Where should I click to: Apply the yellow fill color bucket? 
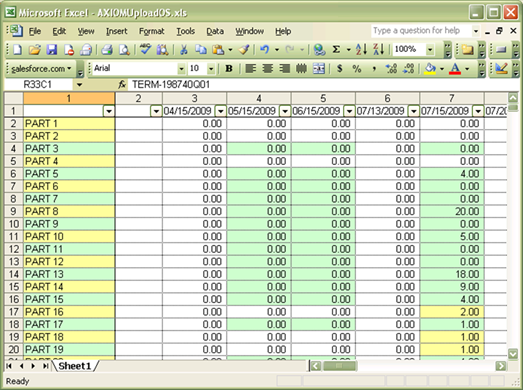pyautogui.click(x=430, y=69)
